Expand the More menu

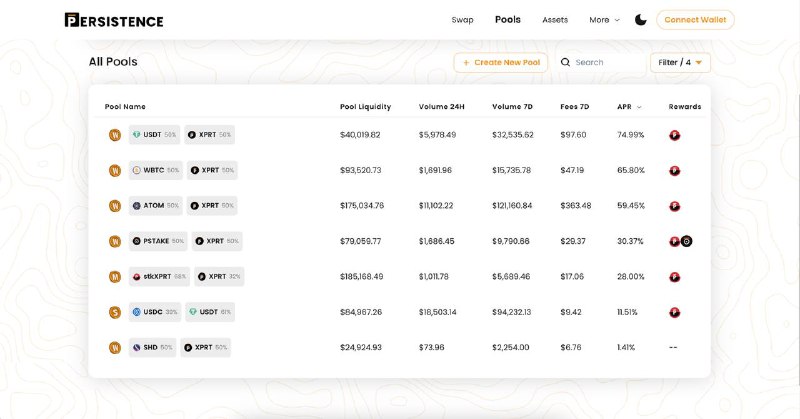pos(605,20)
